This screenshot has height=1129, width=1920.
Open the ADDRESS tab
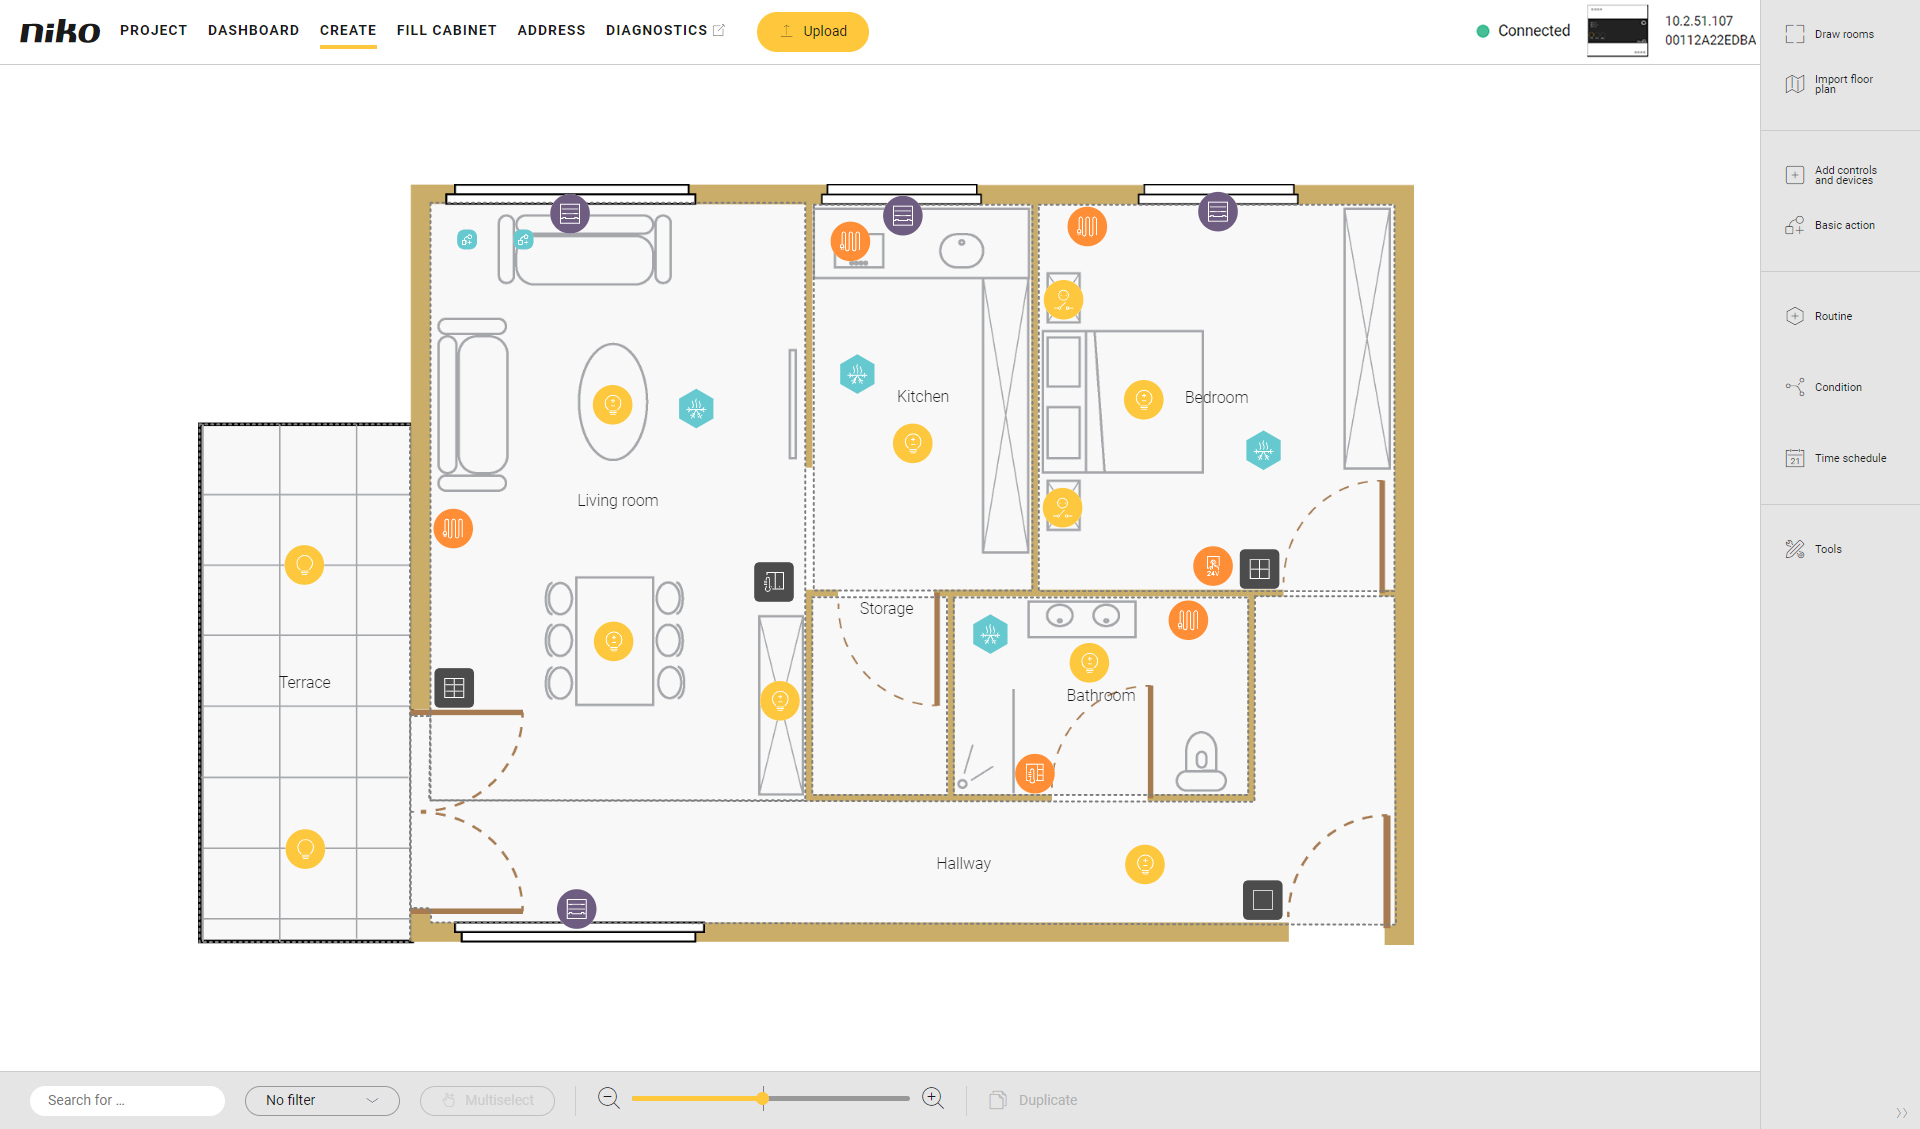[x=551, y=30]
